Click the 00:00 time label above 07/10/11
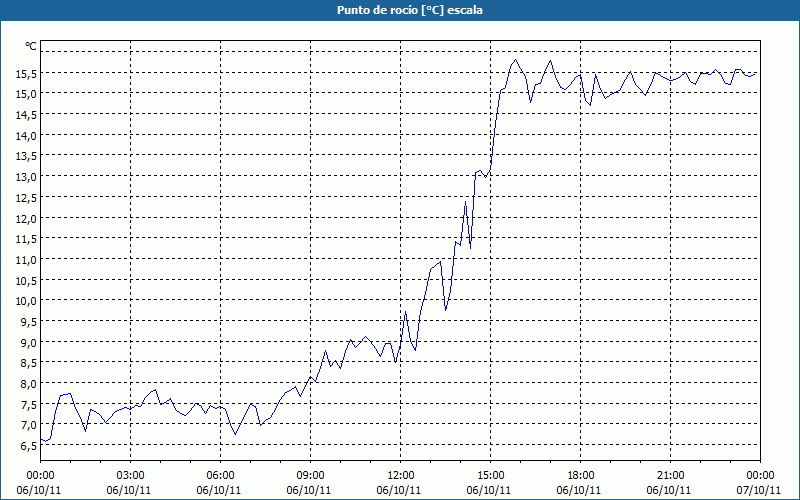 tap(760, 476)
